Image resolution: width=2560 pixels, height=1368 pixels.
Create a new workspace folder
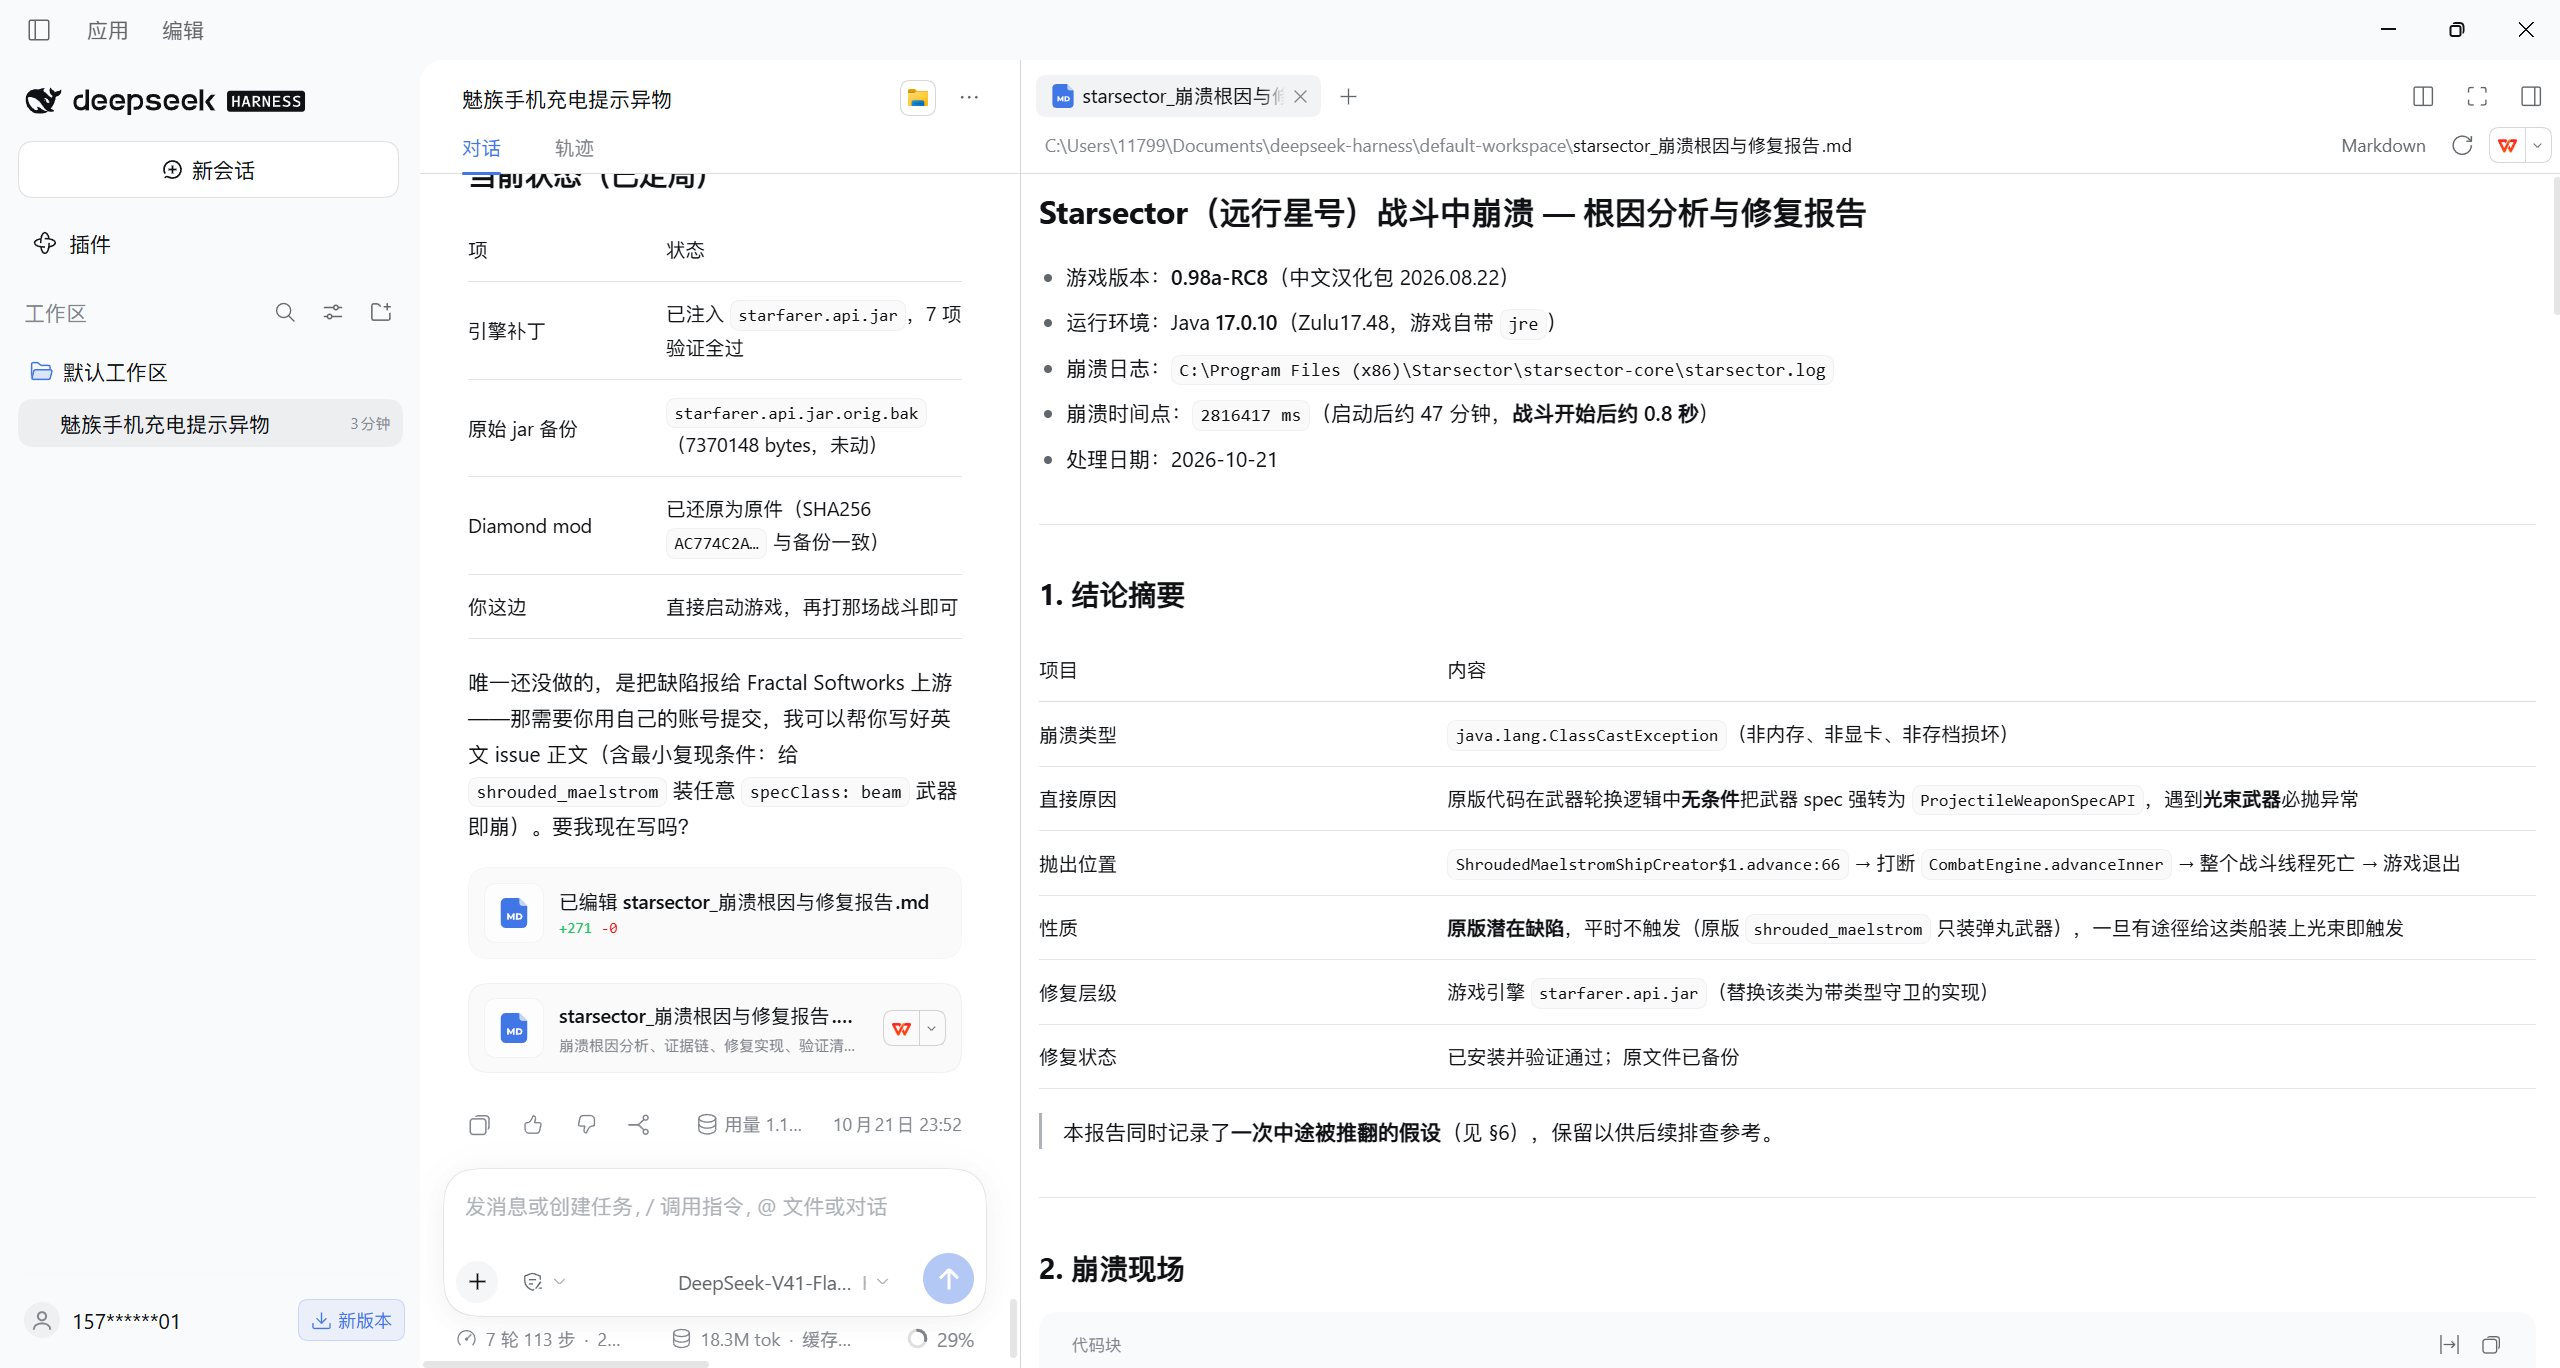click(x=381, y=313)
